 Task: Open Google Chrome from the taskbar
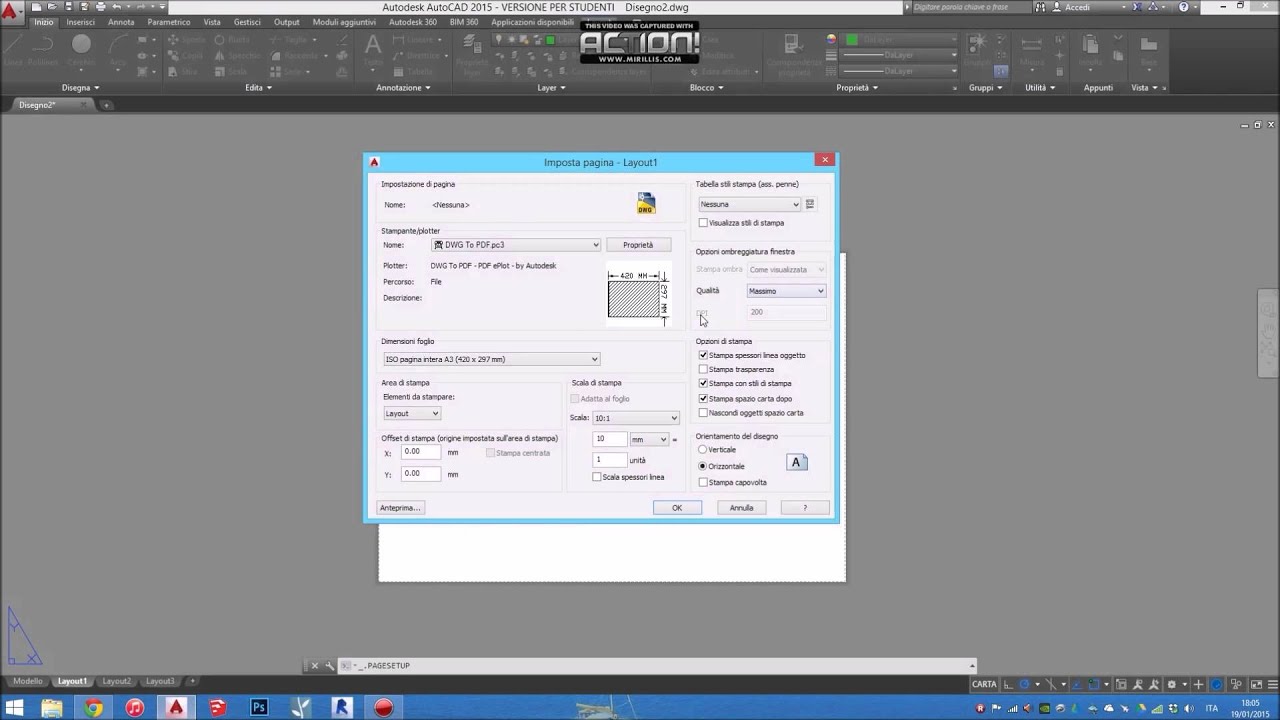point(93,708)
